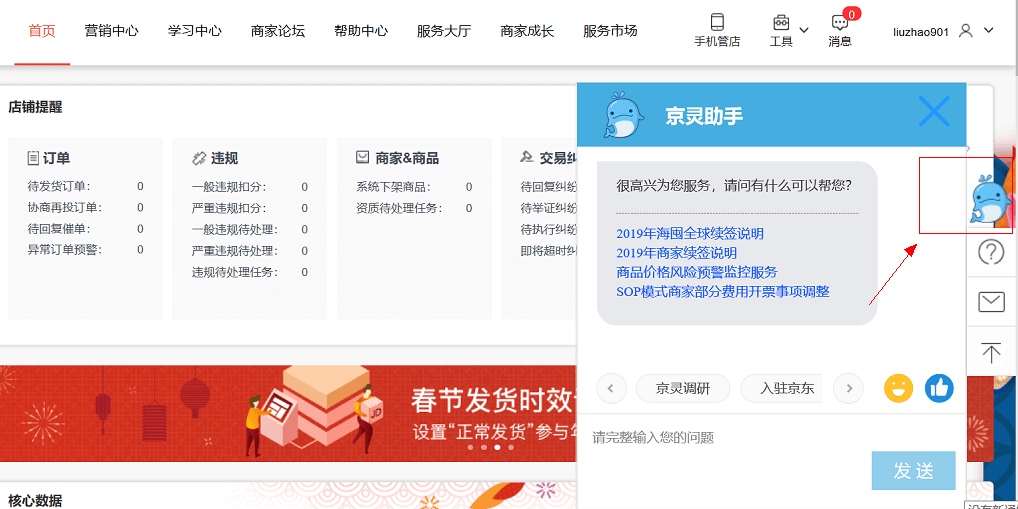Open 严重违规扣分 row
The image size is (1018, 509).
click(249, 208)
